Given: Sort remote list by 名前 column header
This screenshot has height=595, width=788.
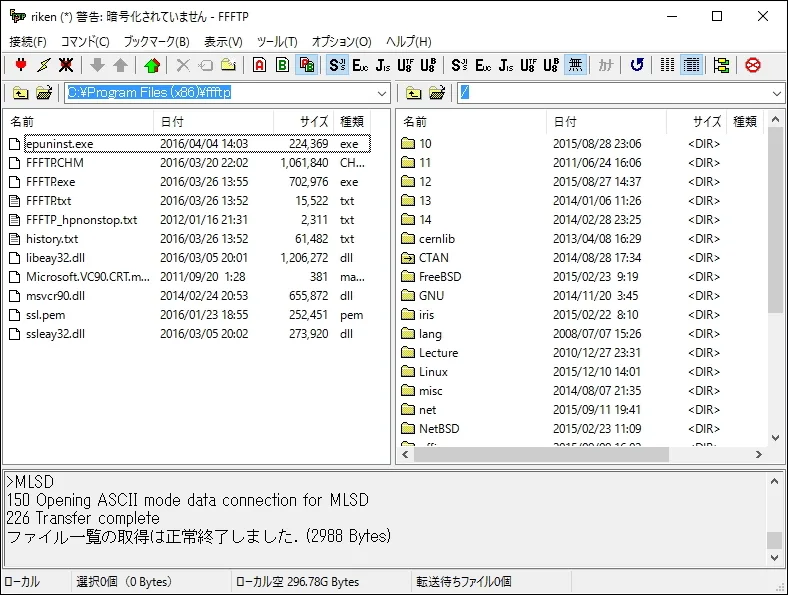Looking at the screenshot, I should pyautogui.click(x=472, y=122).
